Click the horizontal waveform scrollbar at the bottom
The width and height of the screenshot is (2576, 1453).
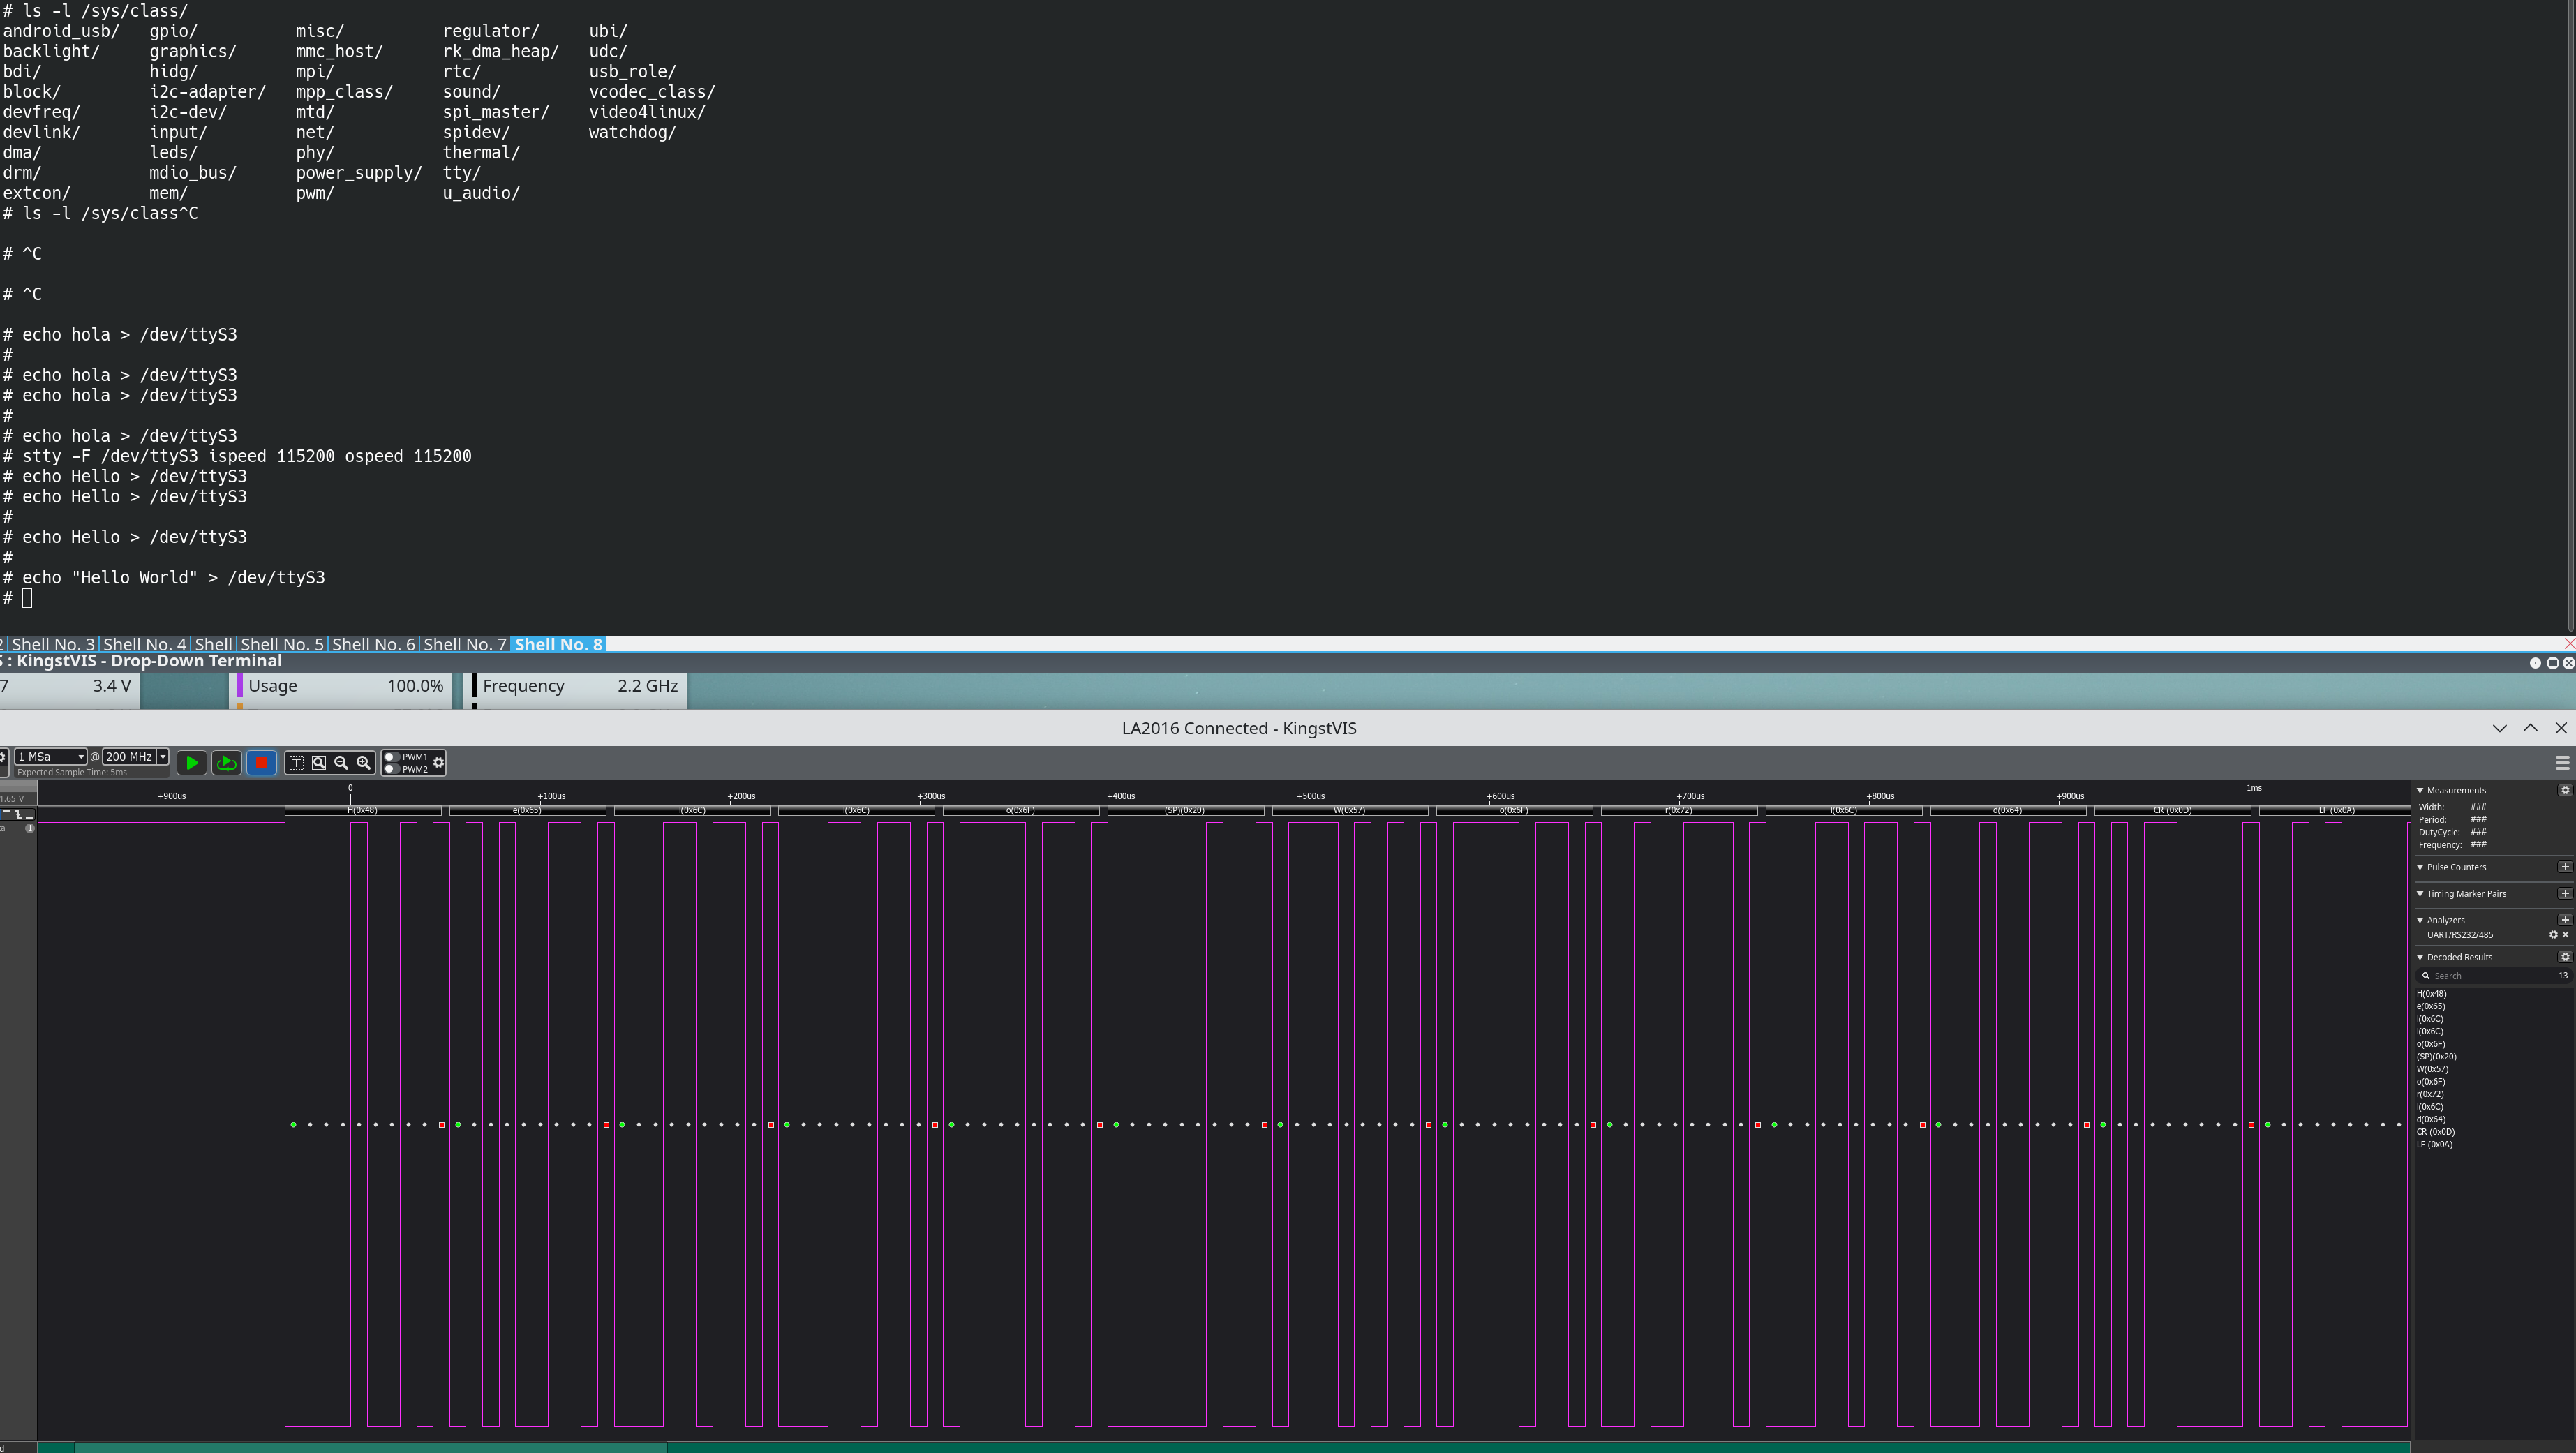pos(370,1447)
